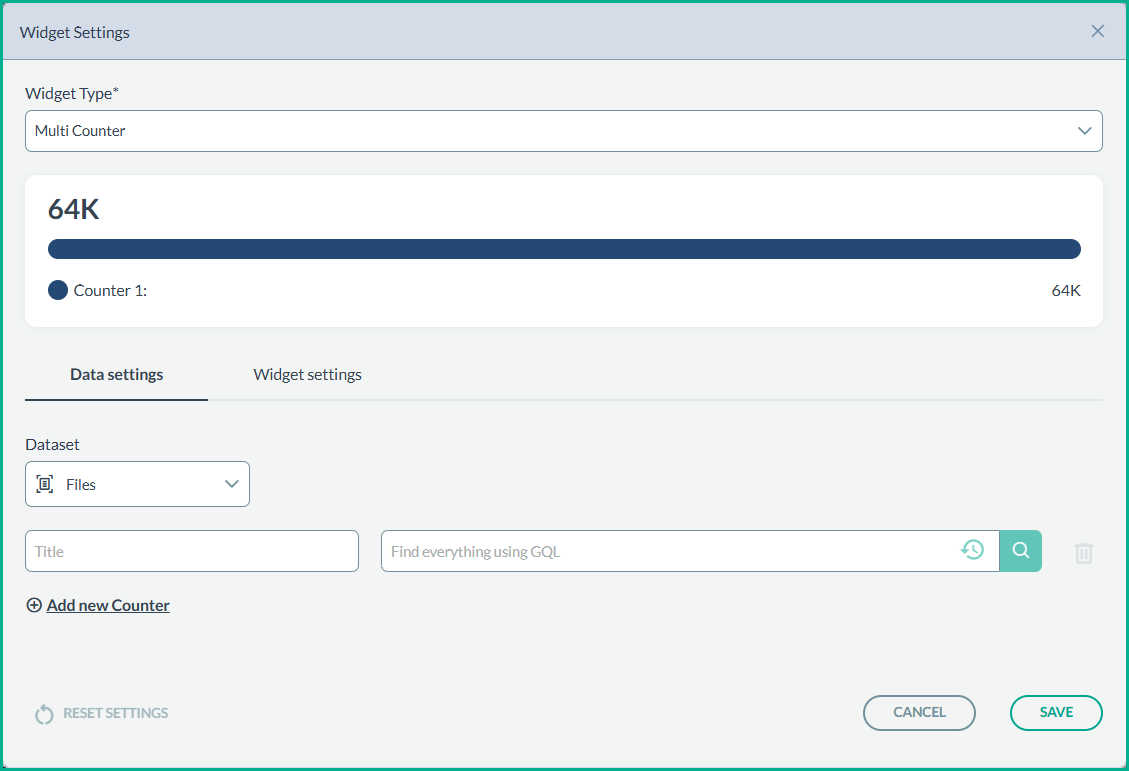Click the query history clock icon
1129x771 pixels.
972,550
